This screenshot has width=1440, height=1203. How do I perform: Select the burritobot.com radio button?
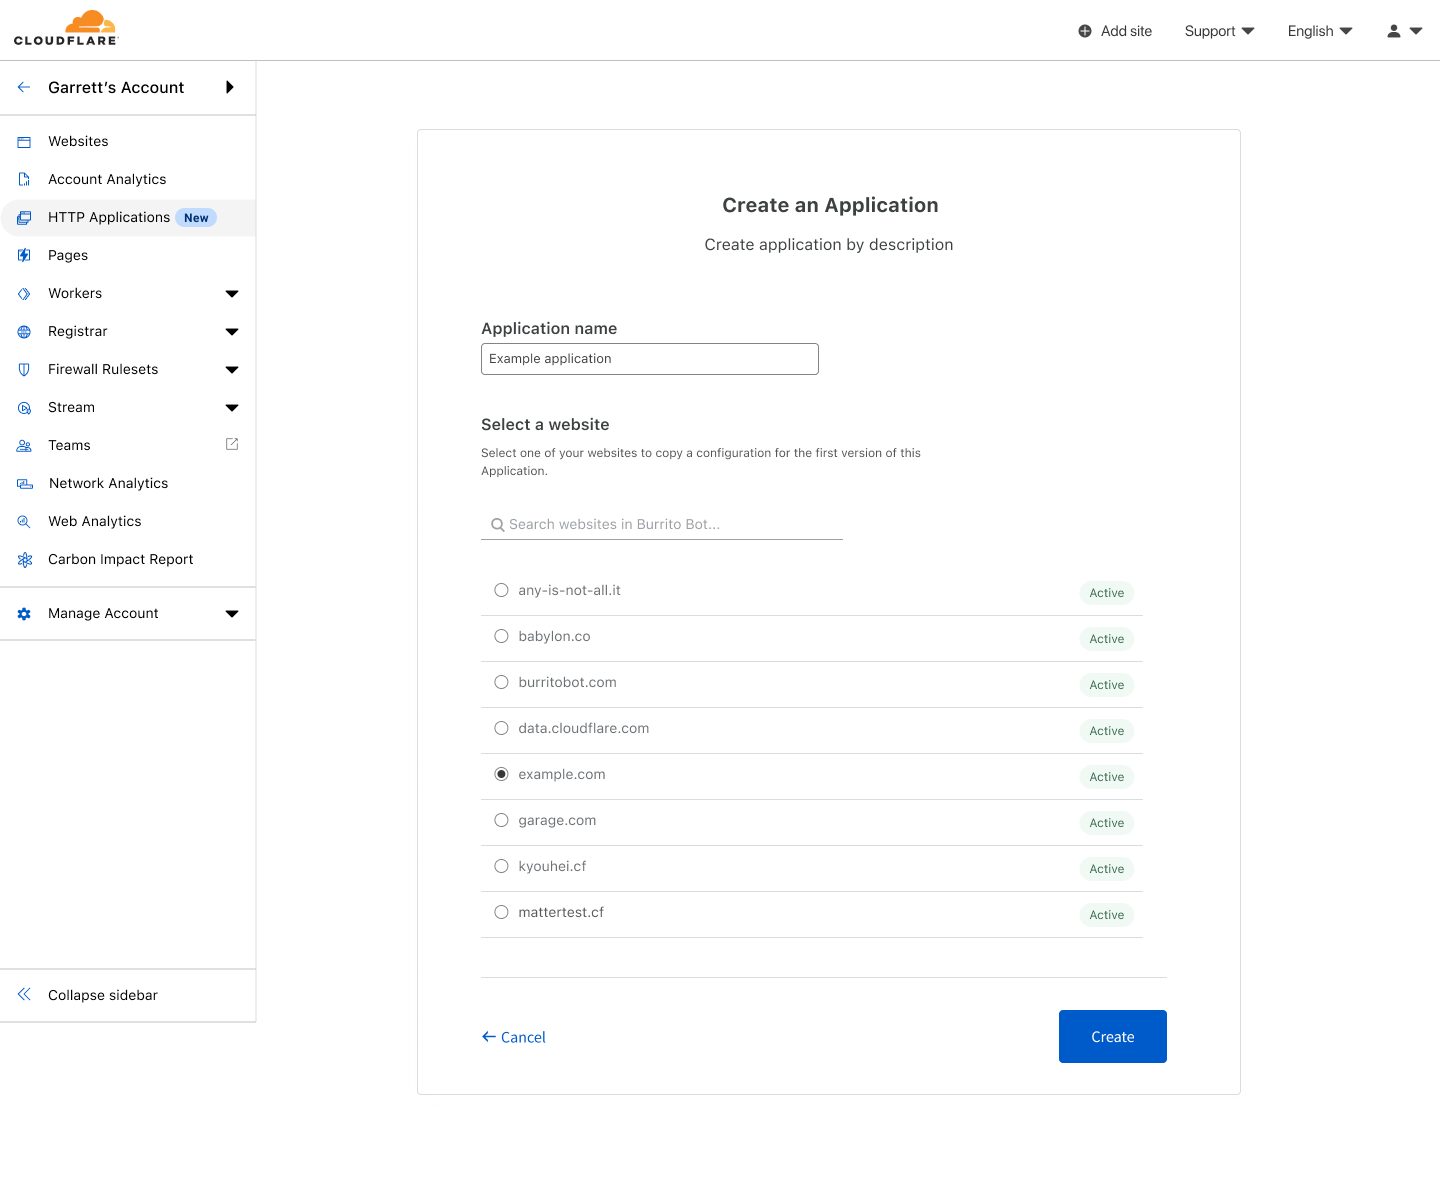point(501,682)
